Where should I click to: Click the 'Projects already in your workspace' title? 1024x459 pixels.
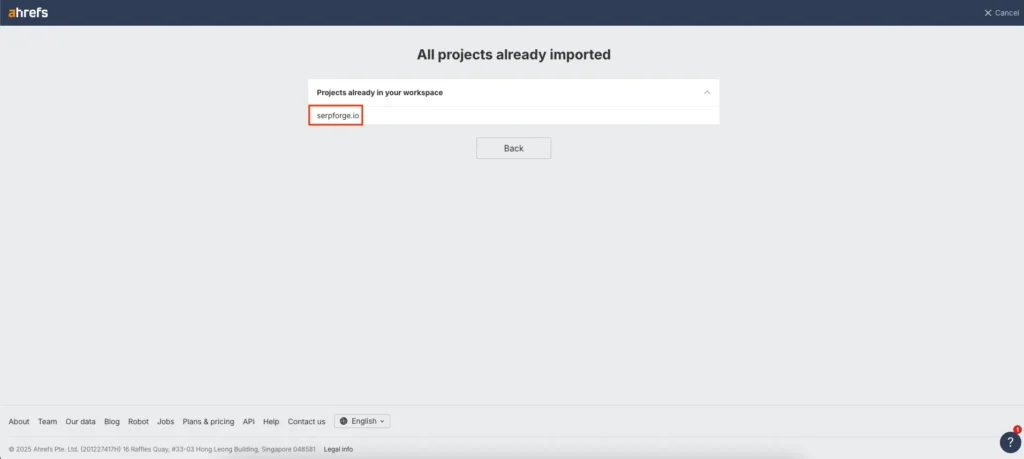tap(379, 92)
